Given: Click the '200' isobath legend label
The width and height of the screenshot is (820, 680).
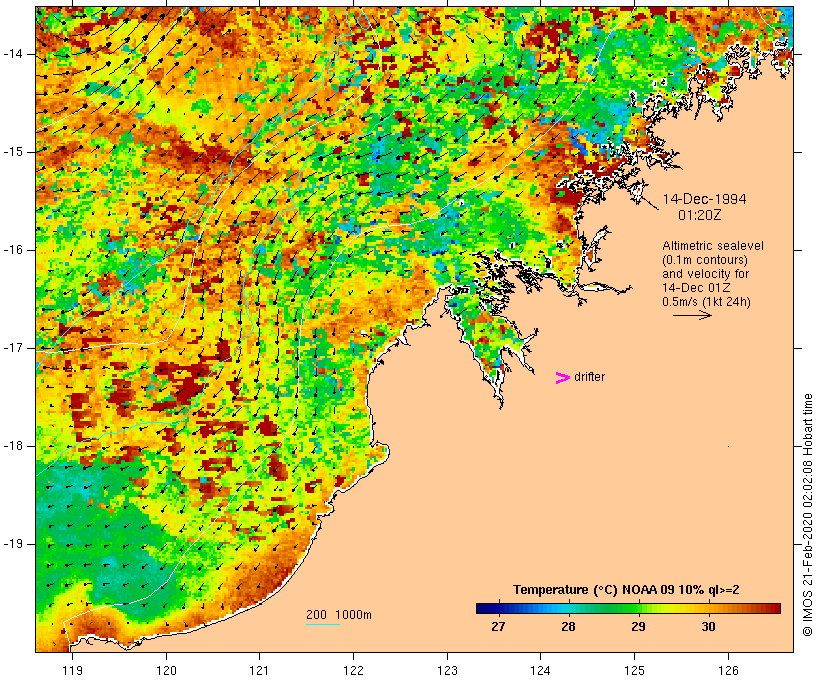Looking at the screenshot, I should pyautogui.click(x=316, y=615).
